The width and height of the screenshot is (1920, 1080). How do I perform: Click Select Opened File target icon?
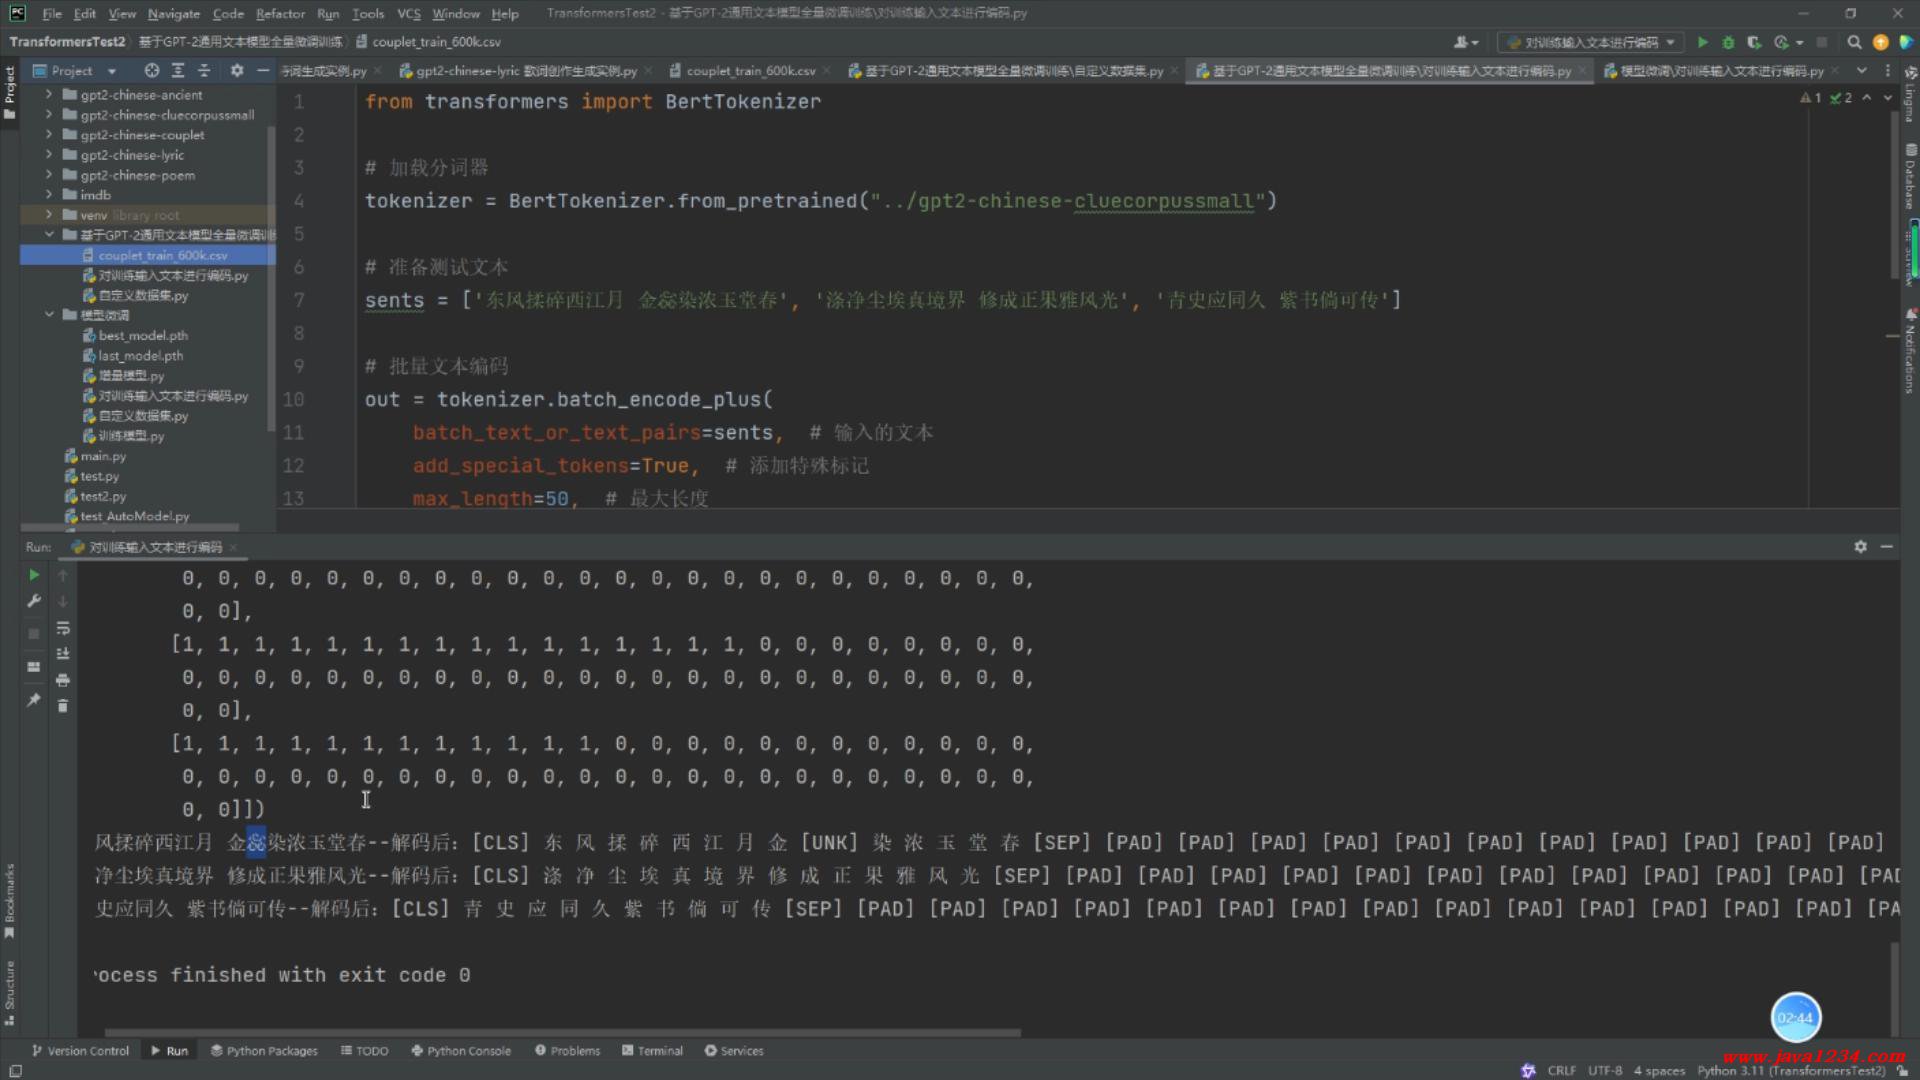coord(151,71)
